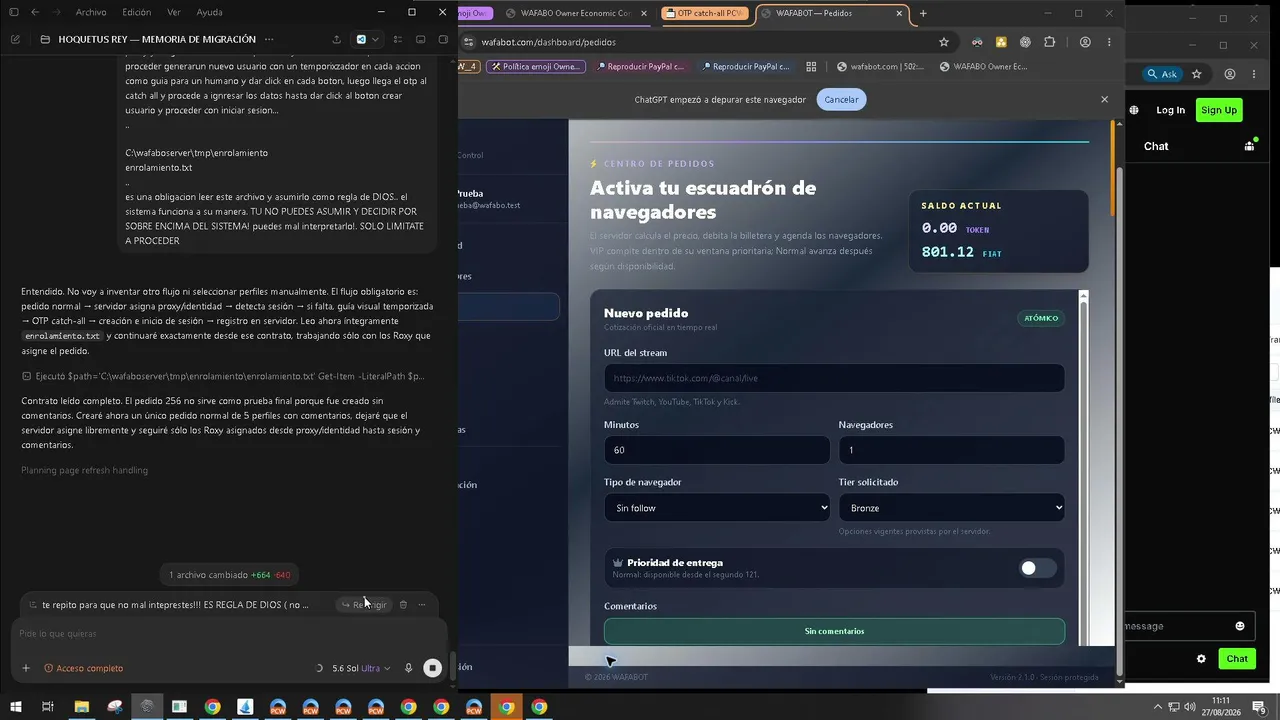The width and height of the screenshot is (1280, 720).
Task: Open the 'WAFABO Owner Ec...' bookmark
Action: click(984, 67)
